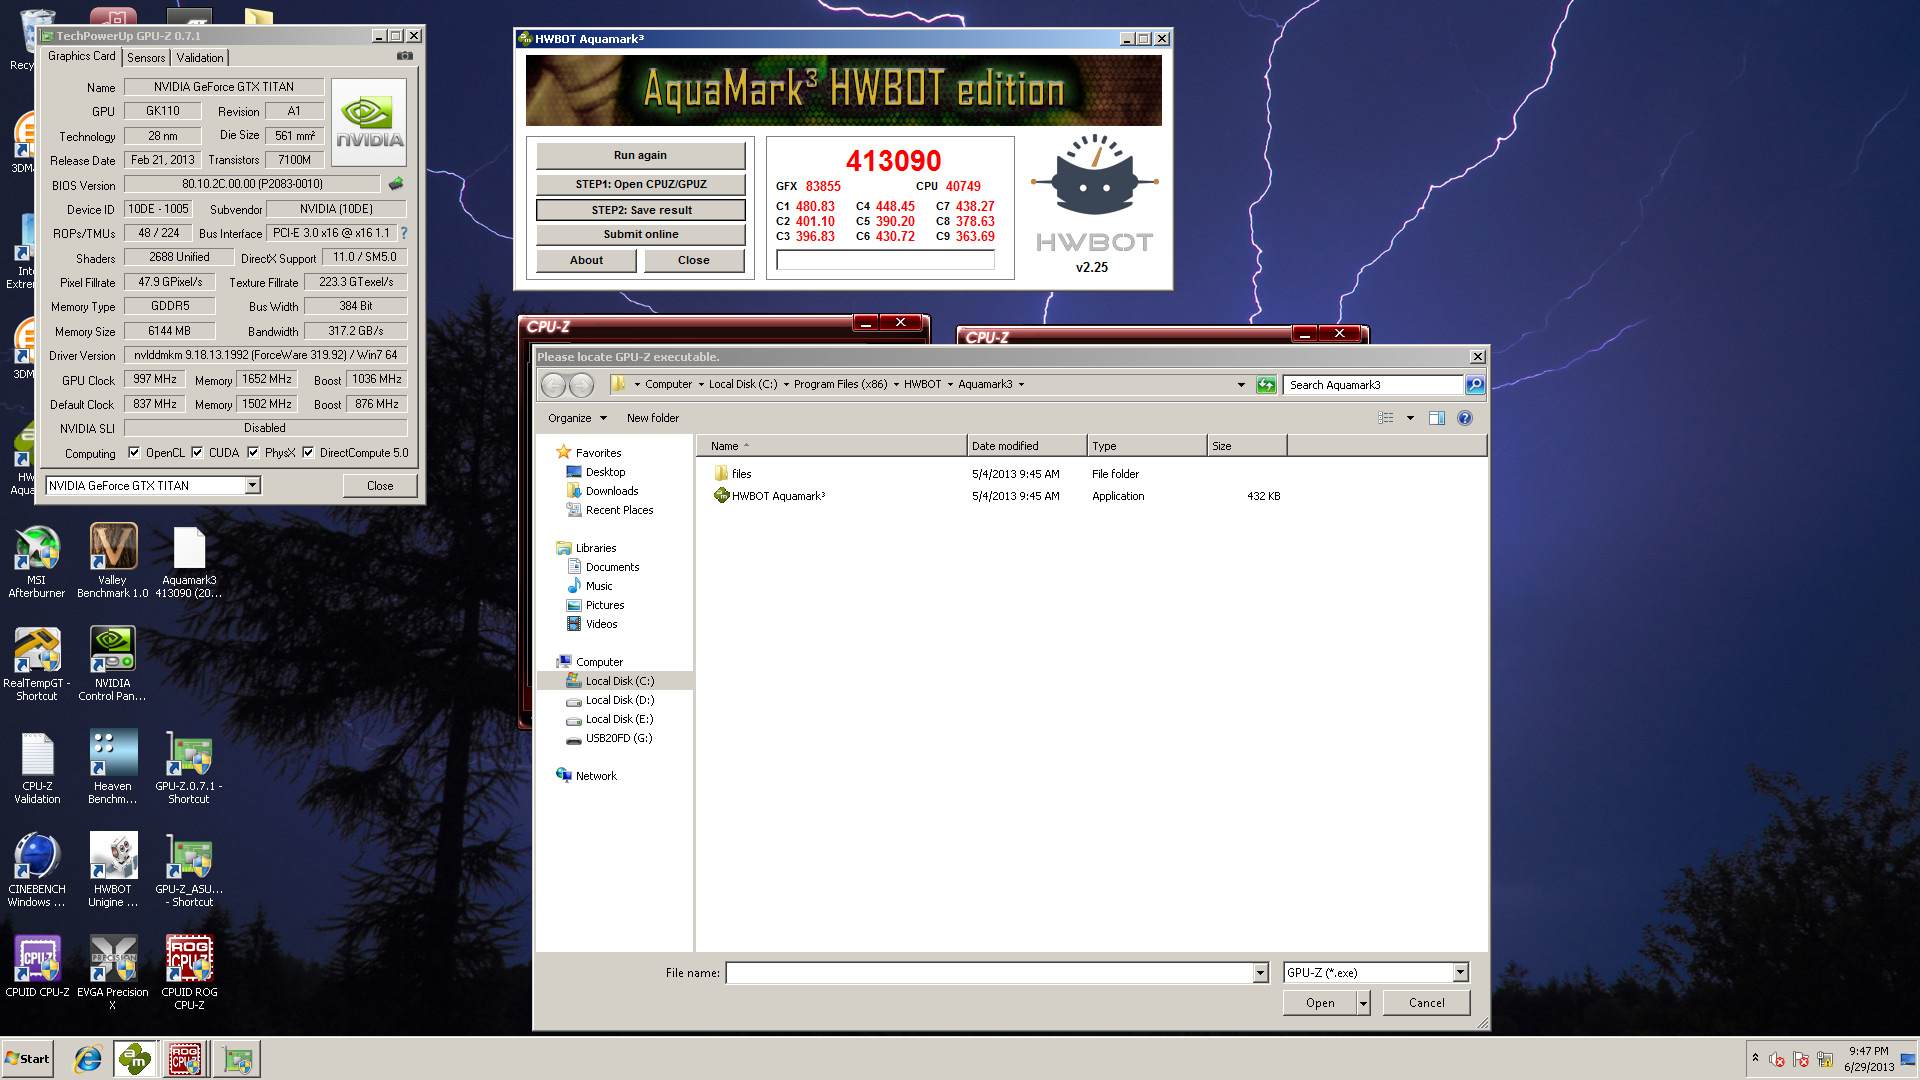The width and height of the screenshot is (1920, 1080).
Task: Click the GPU-Z screenshot camera icon
Action: (404, 57)
